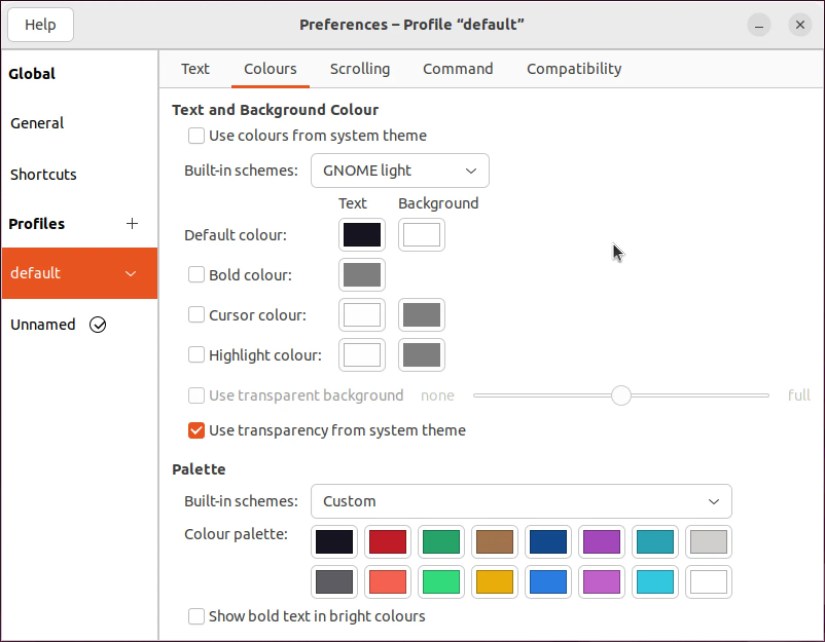Click the default background colour swatch

click(421, 235)
